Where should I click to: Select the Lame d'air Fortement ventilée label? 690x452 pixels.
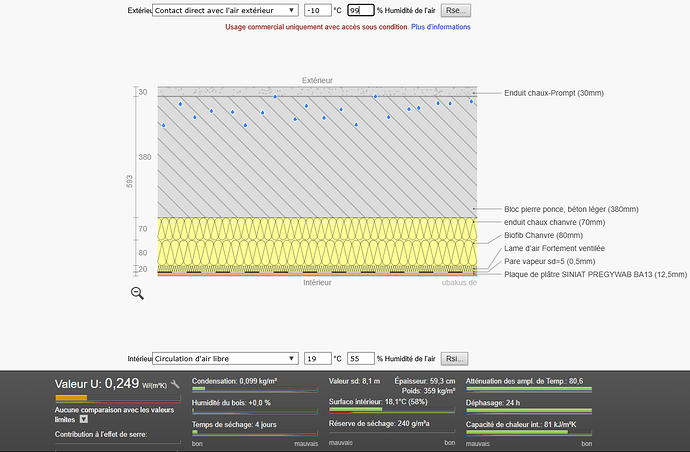pos(554,248)
